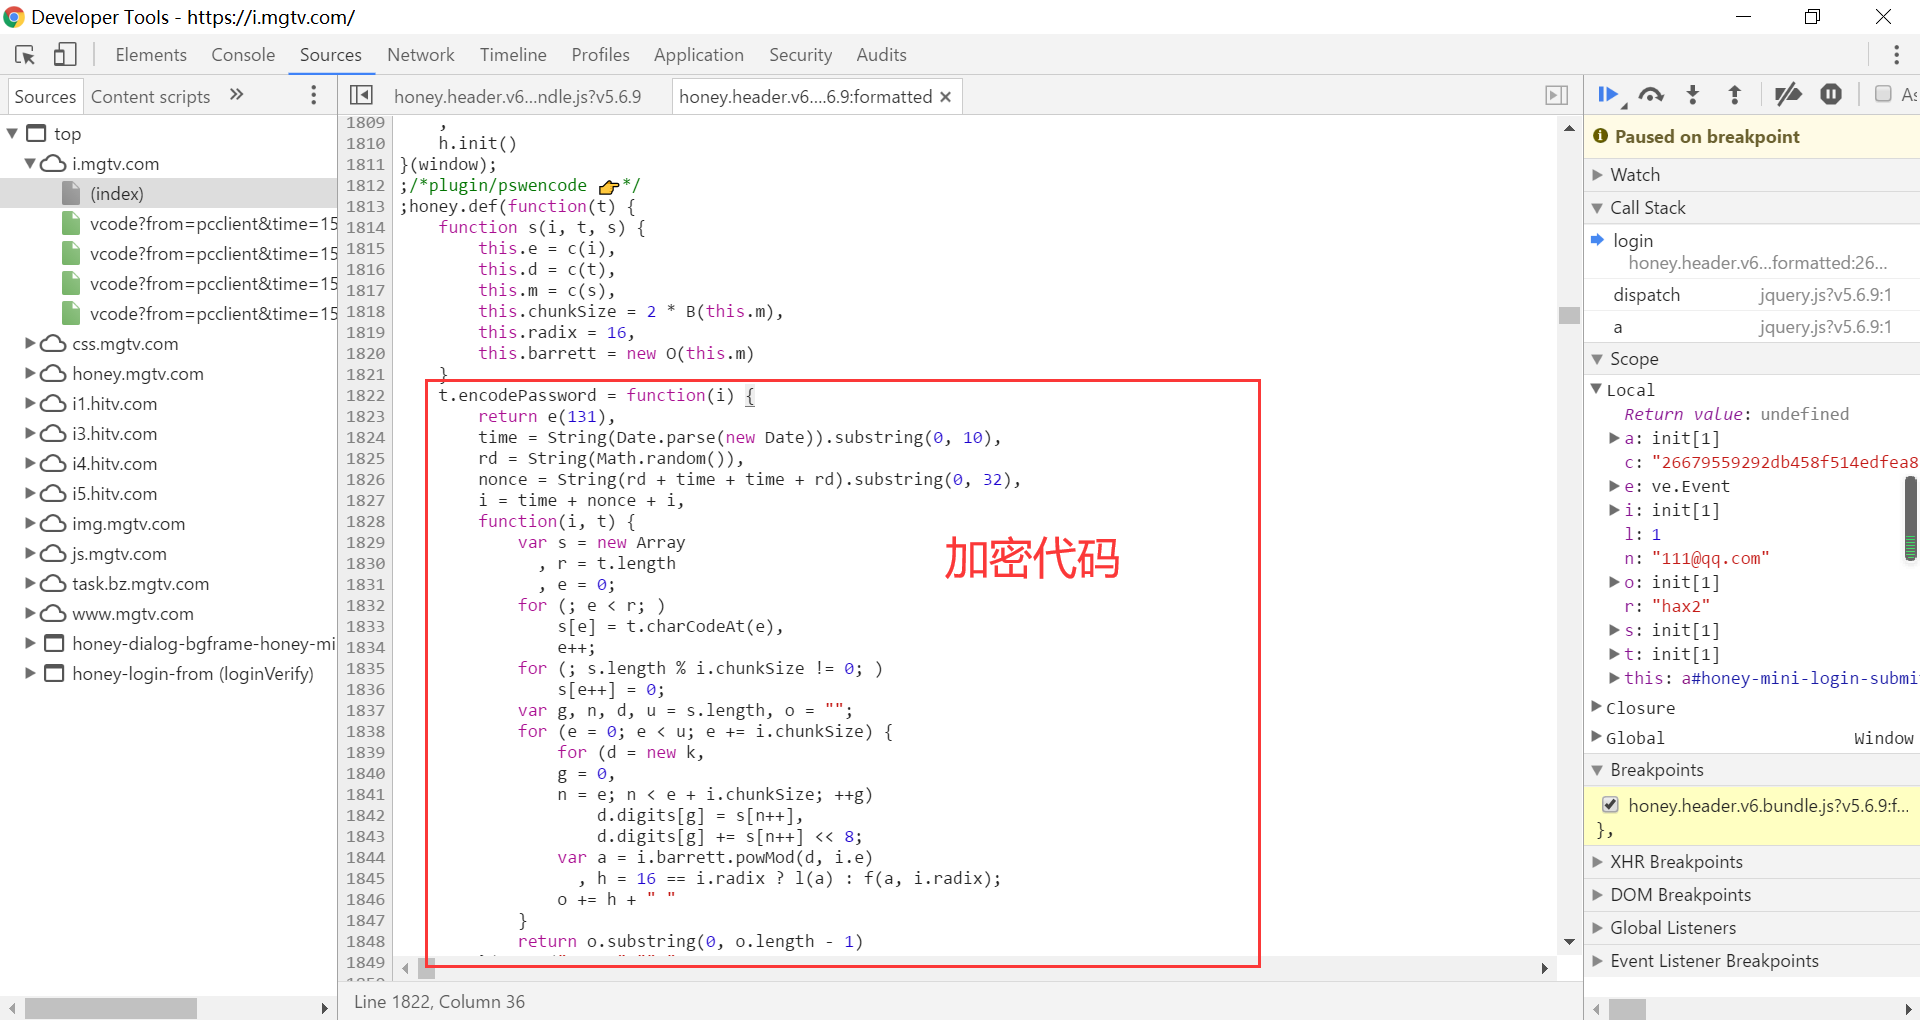Expand the DOM Breakpoints section
The image size is (1920, 1020).
pyautogui.click(x=1597, y=895)
